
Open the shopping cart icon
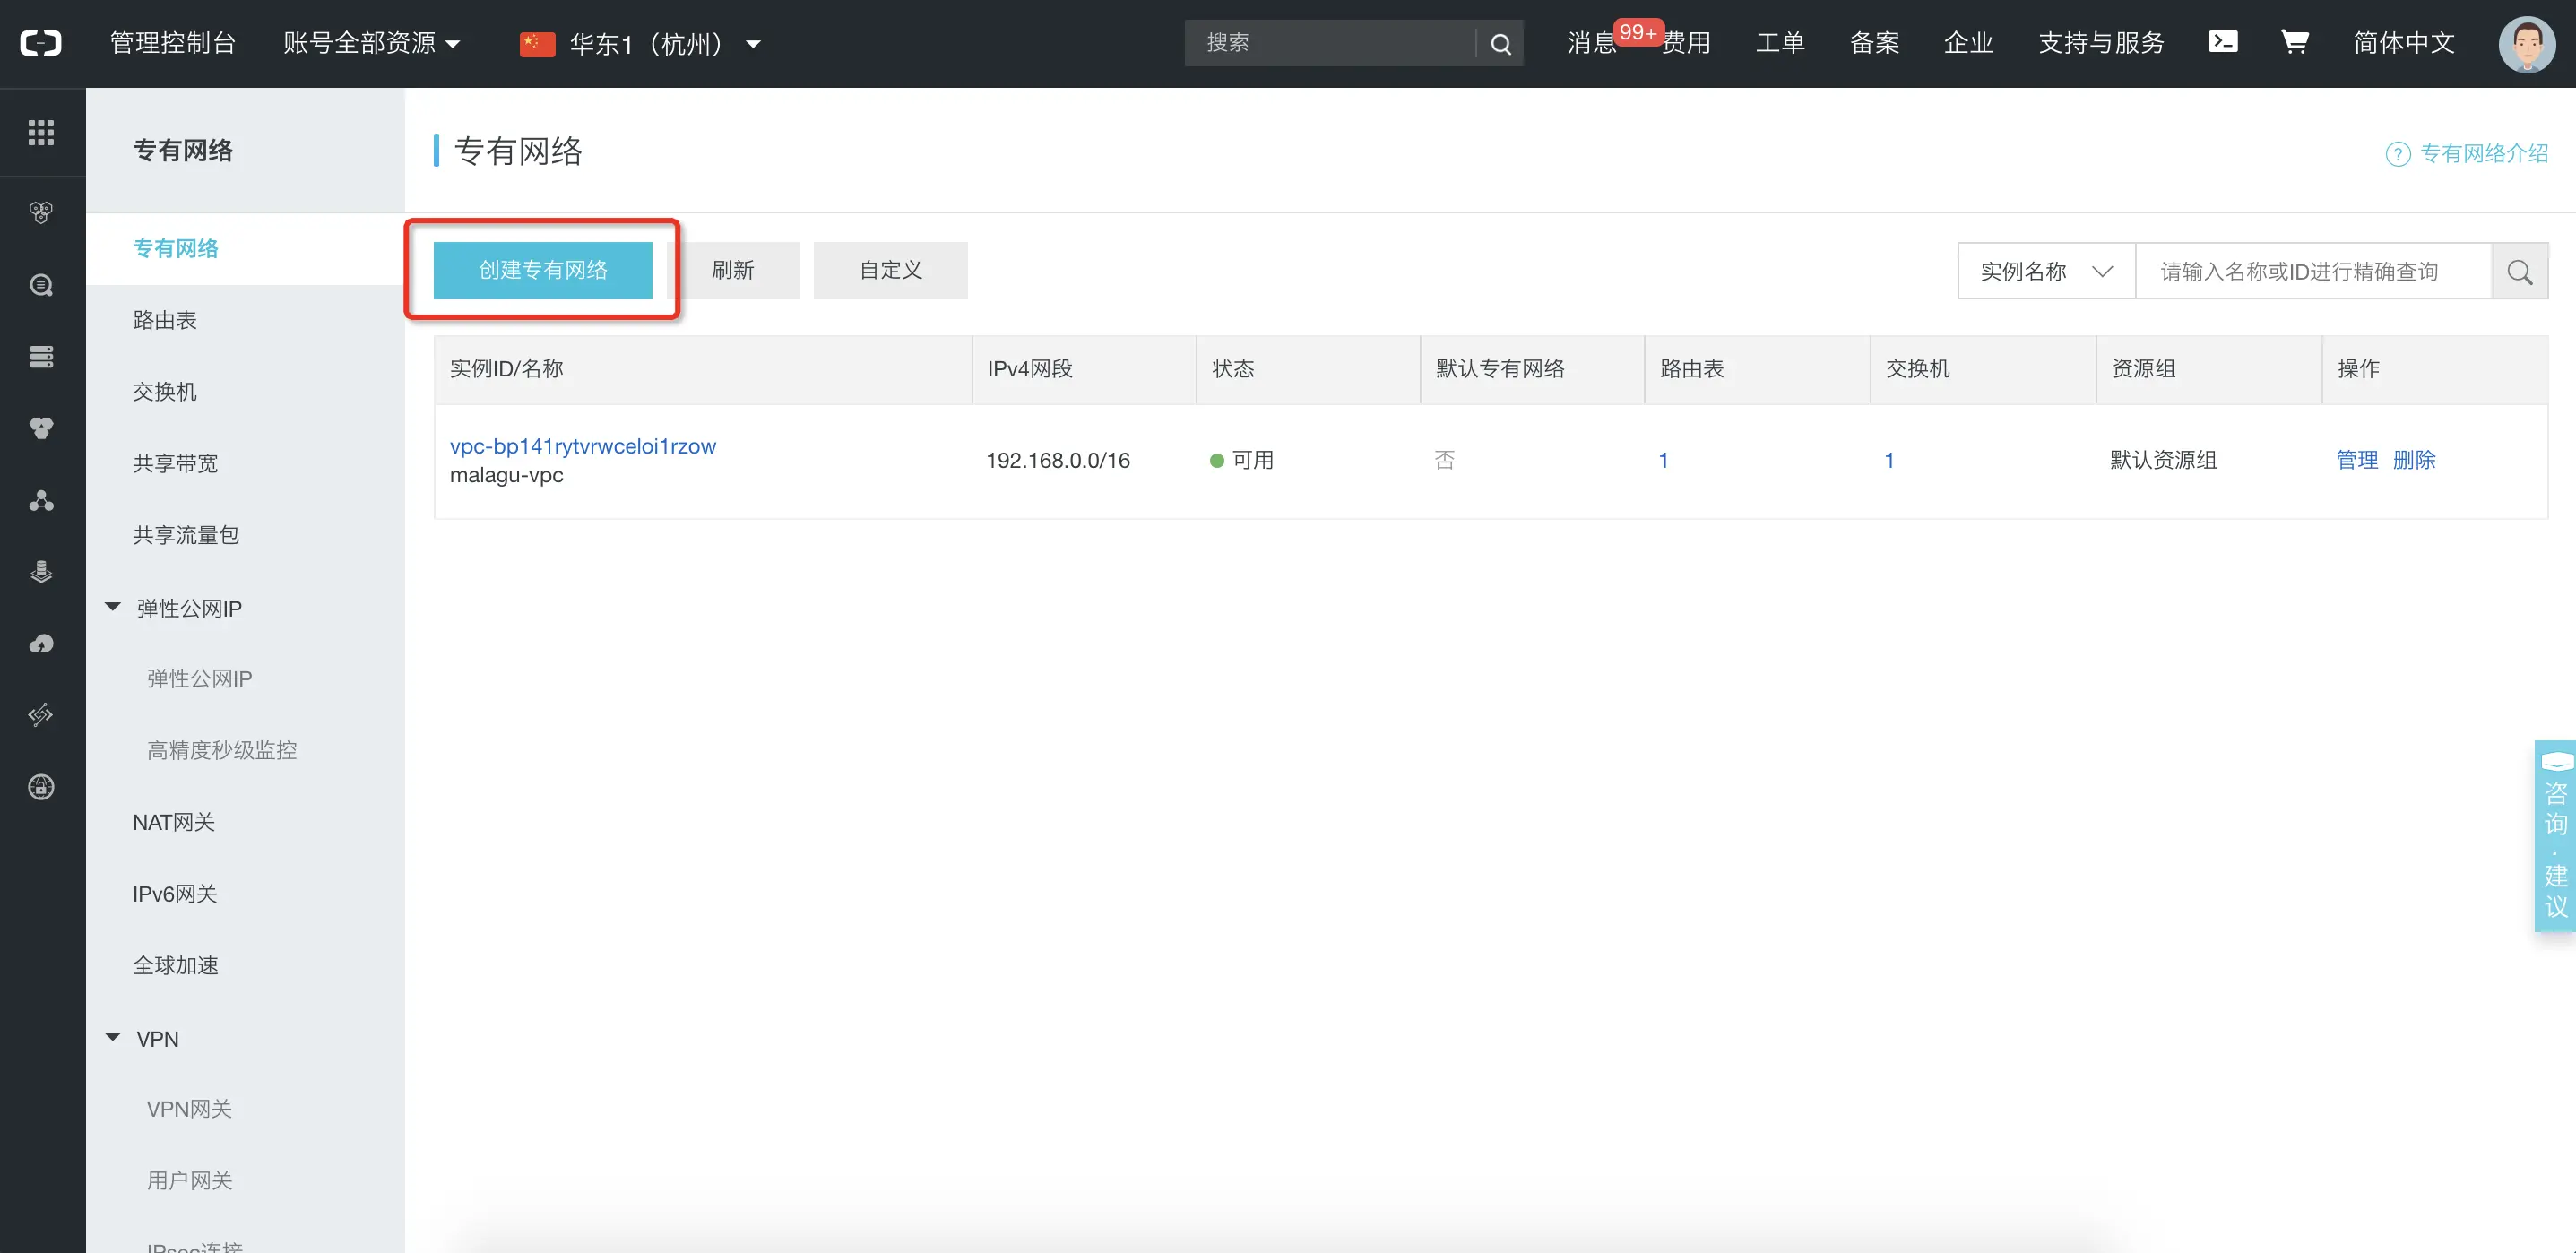pos(2294,42)
